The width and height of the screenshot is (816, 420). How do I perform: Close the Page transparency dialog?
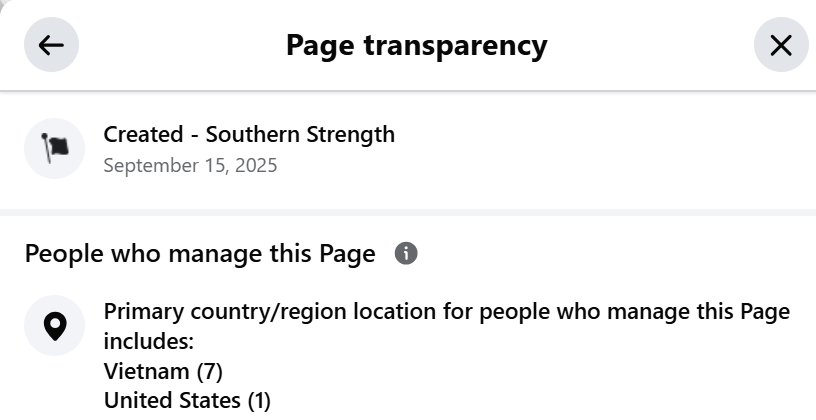tap(780, 45)
